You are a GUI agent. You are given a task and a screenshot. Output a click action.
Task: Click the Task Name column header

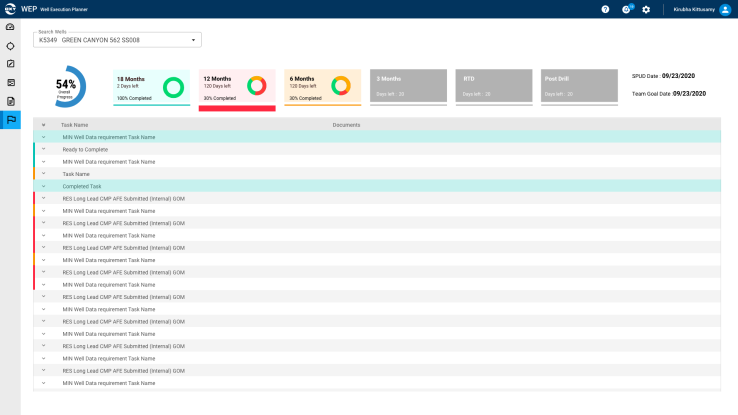click(x=74, y=125)
